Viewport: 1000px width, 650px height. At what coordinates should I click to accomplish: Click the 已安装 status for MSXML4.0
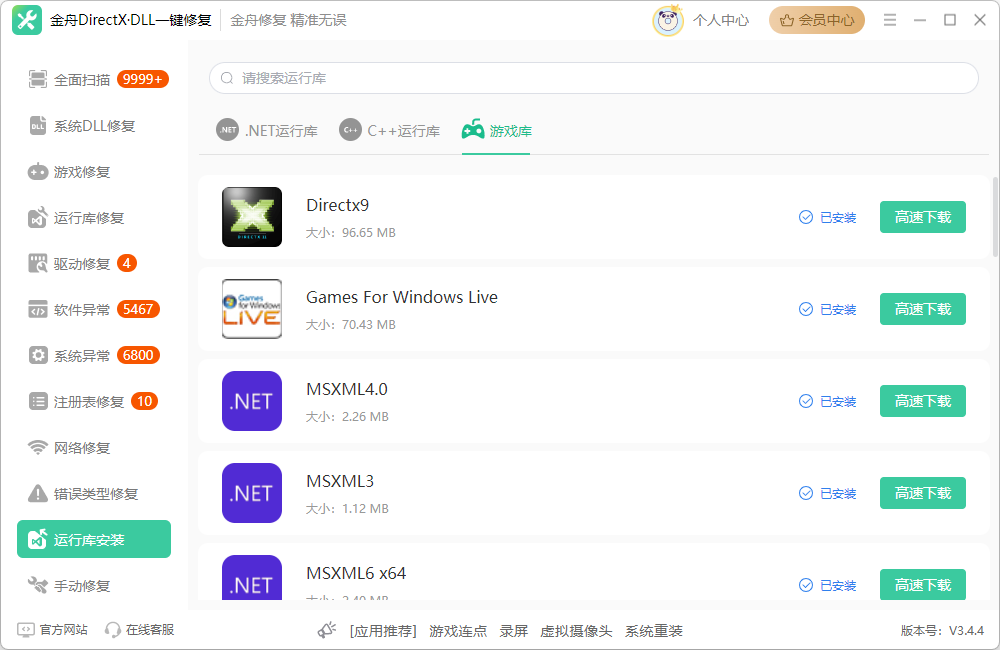click(x=827, y=401)
